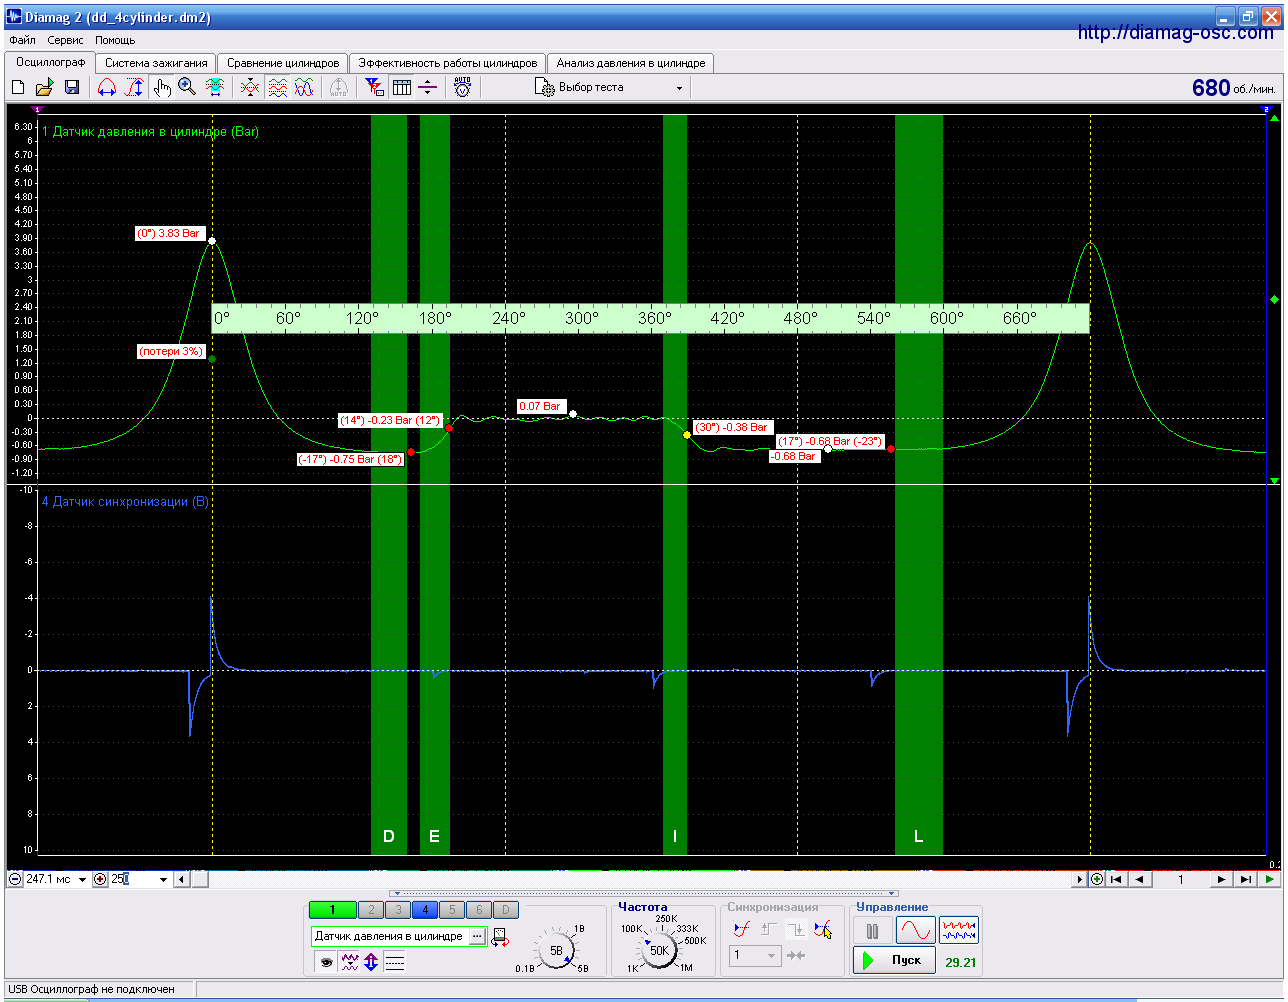The image size is (1288, 1002).
Task: Open the dropdown next to the 250 field
Action: click(x=164, y=880)
